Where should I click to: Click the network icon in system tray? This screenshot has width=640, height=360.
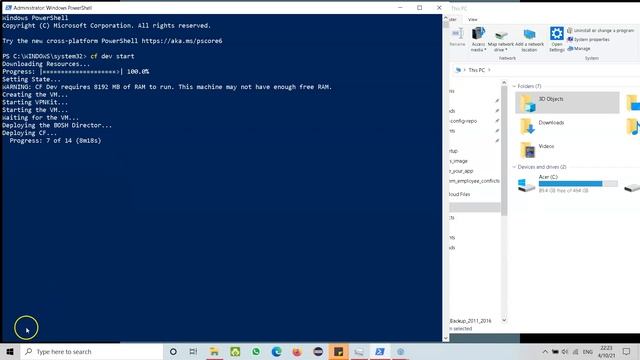coord(576,351)
